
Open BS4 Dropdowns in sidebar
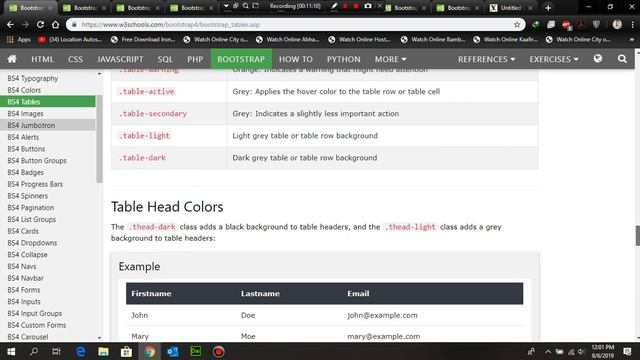pos(32,243)
